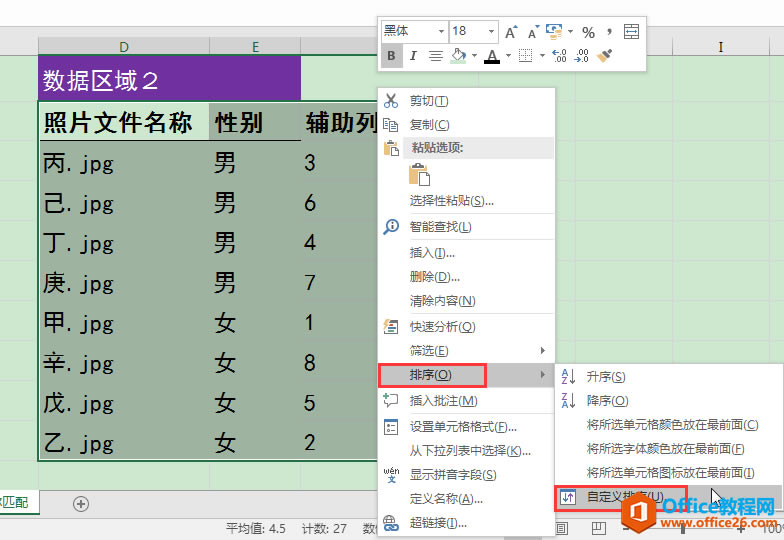Decrease decimal places
The image size is (784, 540).
coord(582,56)
